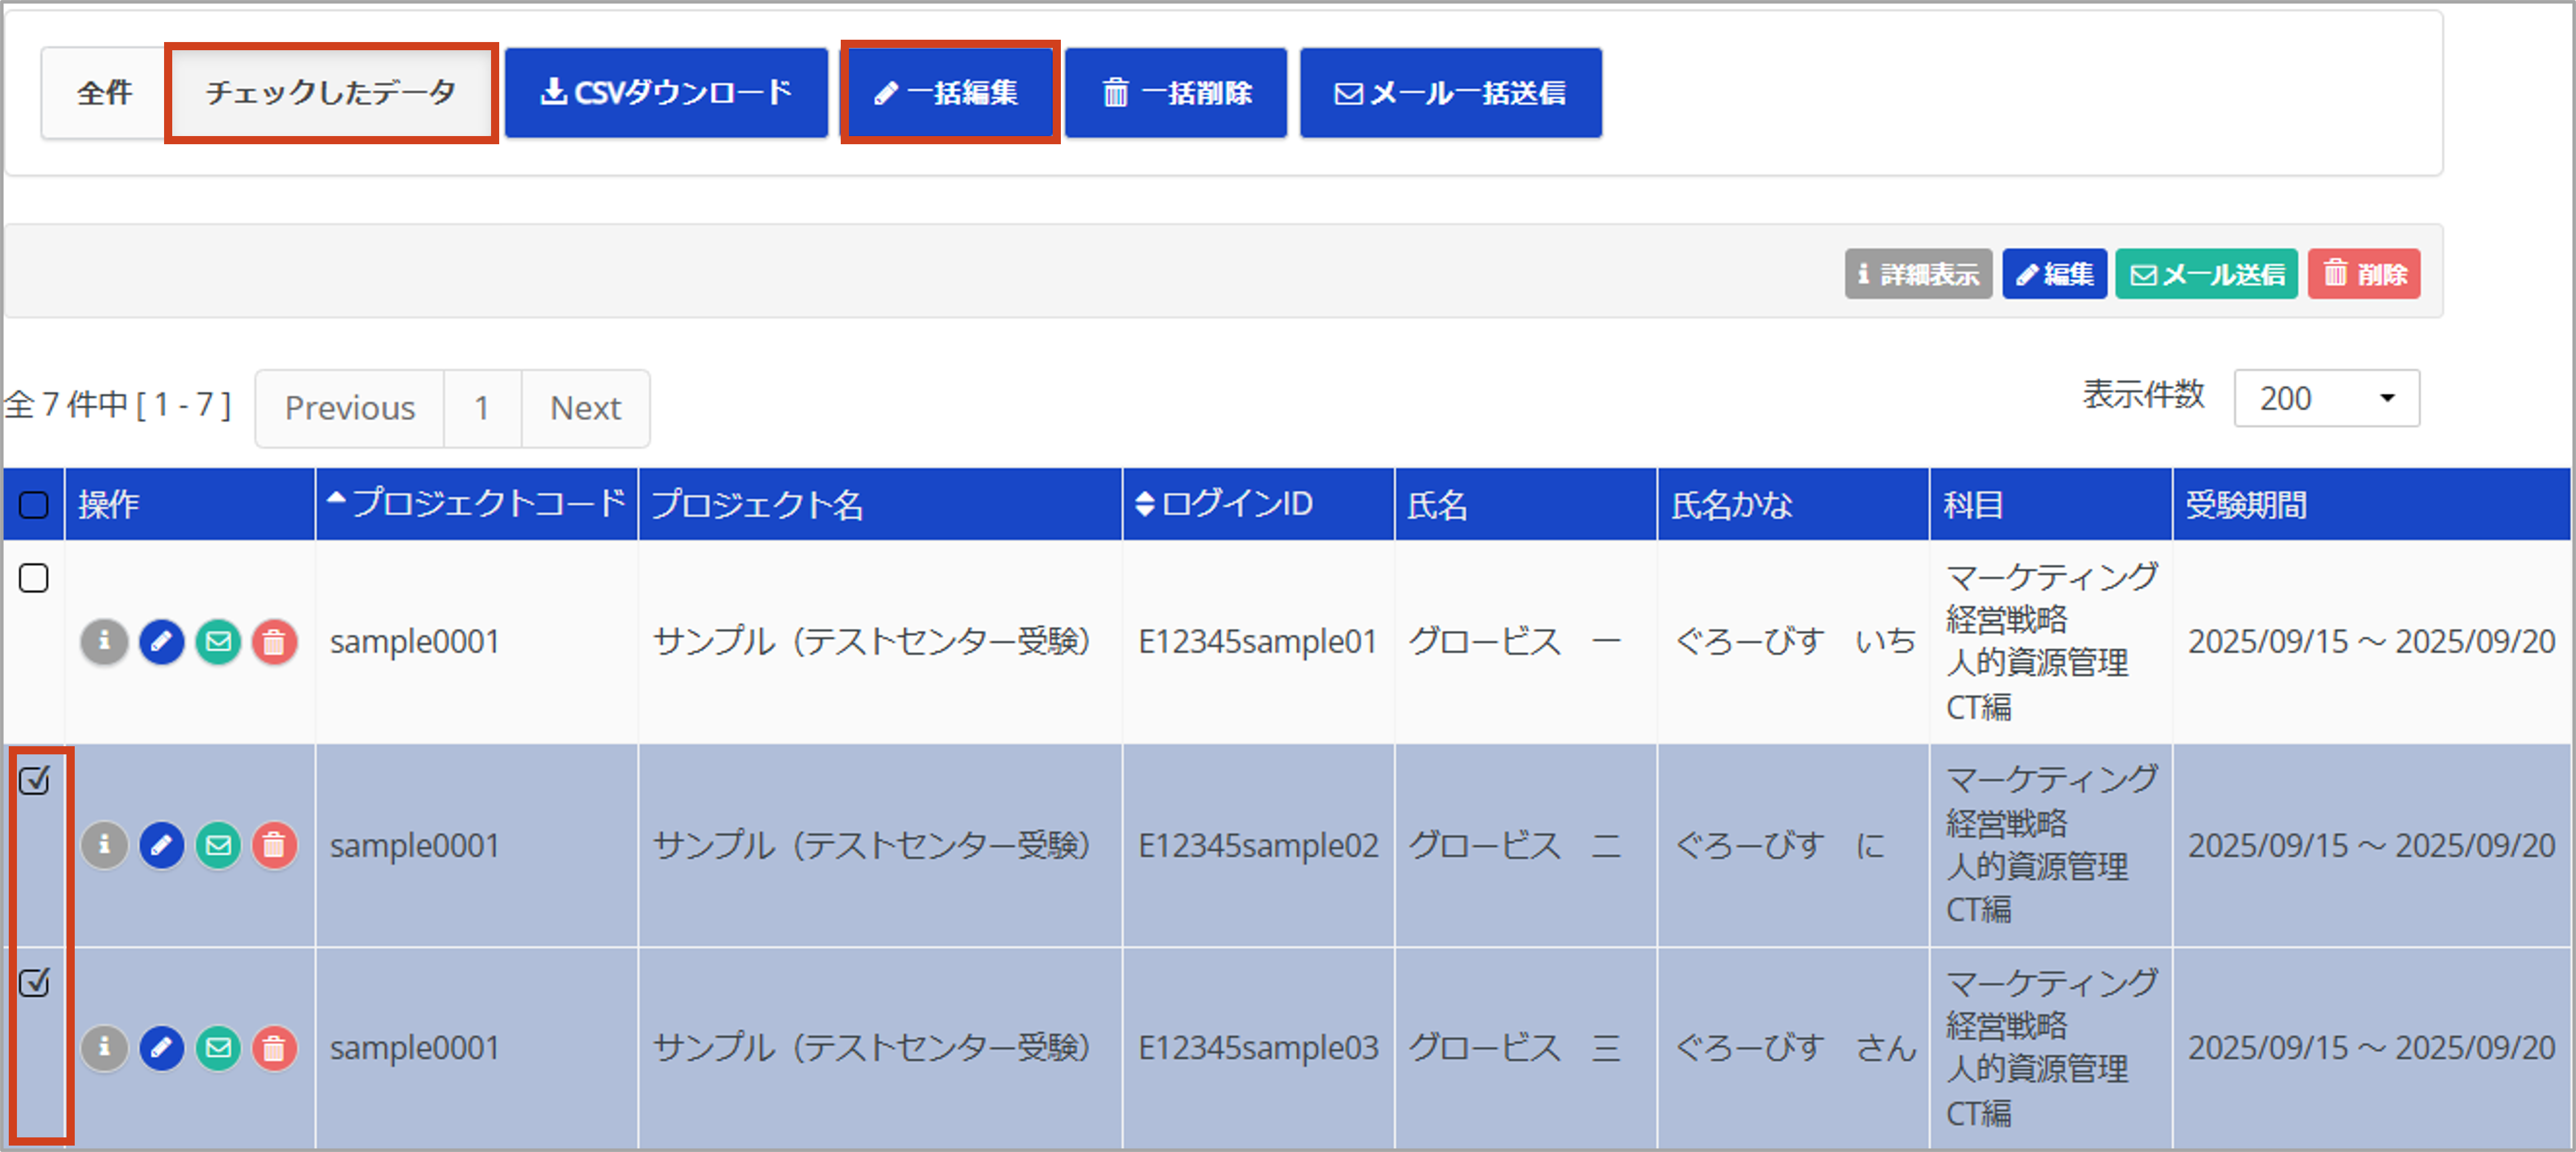Screen dimensions: 2576x1152
Task: Click the red 削除 button
Action: [2364, 274]
